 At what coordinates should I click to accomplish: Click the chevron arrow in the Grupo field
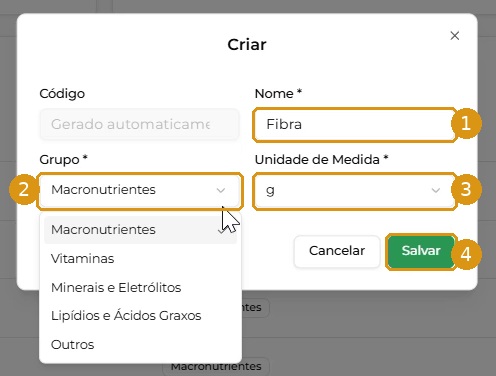[221, 190]
